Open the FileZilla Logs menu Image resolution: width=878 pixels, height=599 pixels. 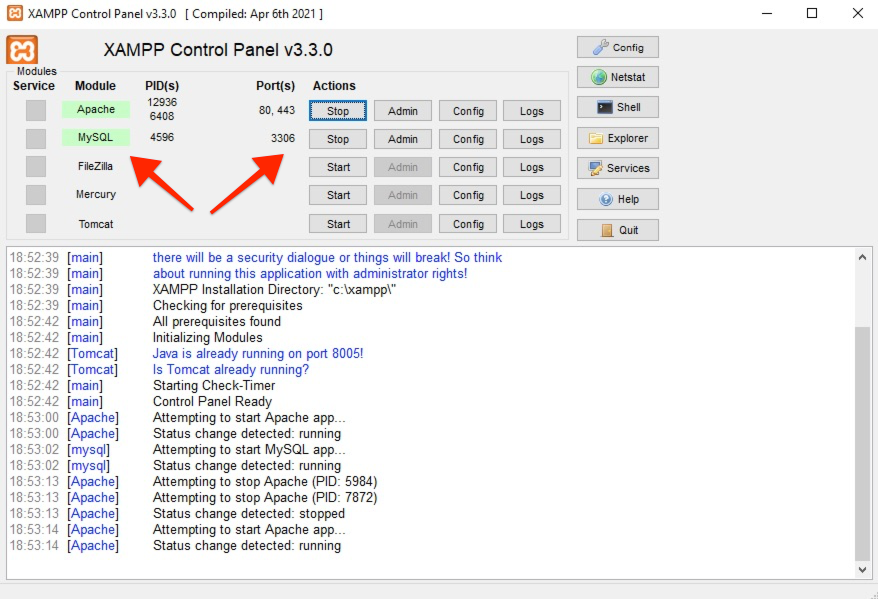click(x=531, y=167)
